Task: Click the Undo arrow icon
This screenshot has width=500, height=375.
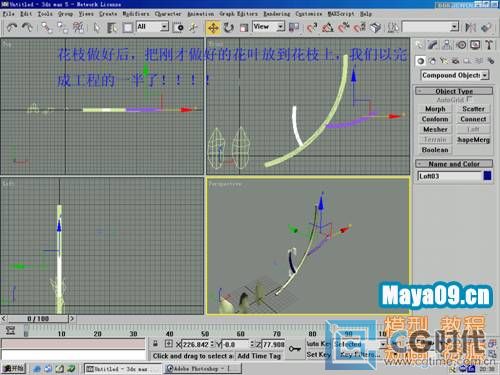Action: [12, 27]
